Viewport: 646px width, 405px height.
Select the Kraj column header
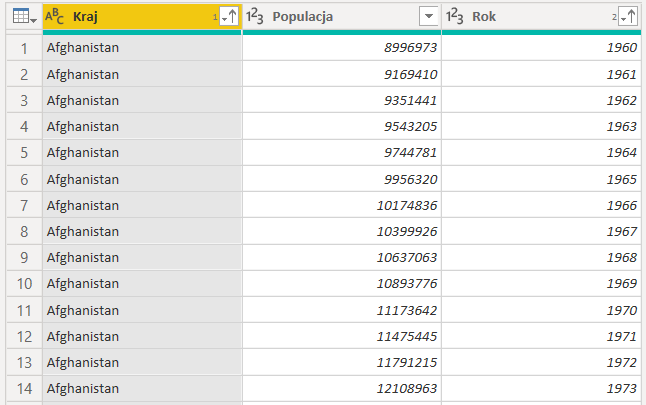pos(130,17)
